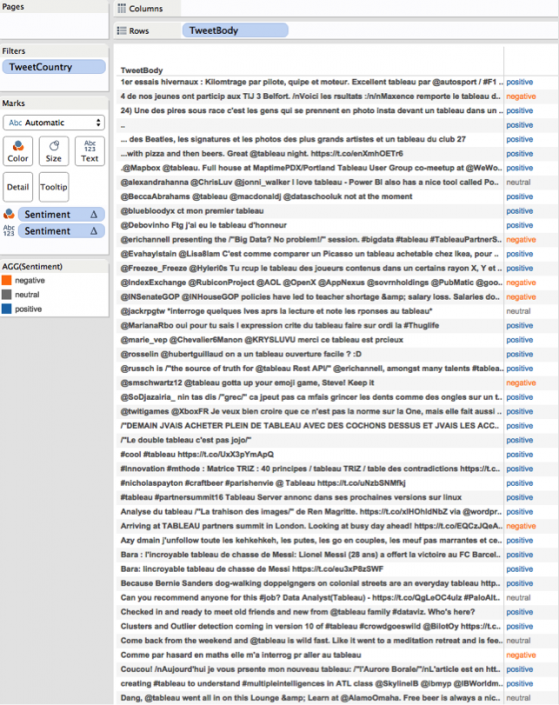Select the 'Come back from the weekend' tweet row
559x705 pixels.
(x=311, y=641)
